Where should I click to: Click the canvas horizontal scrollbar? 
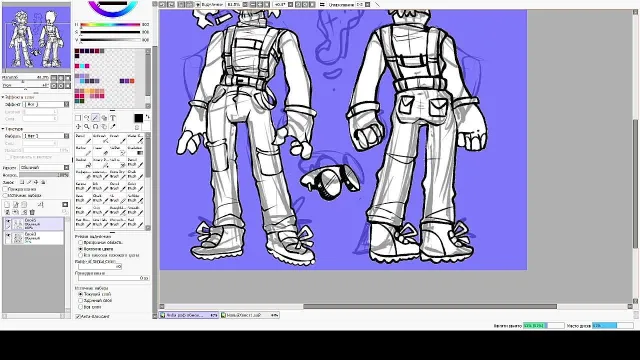coord(430,306)
